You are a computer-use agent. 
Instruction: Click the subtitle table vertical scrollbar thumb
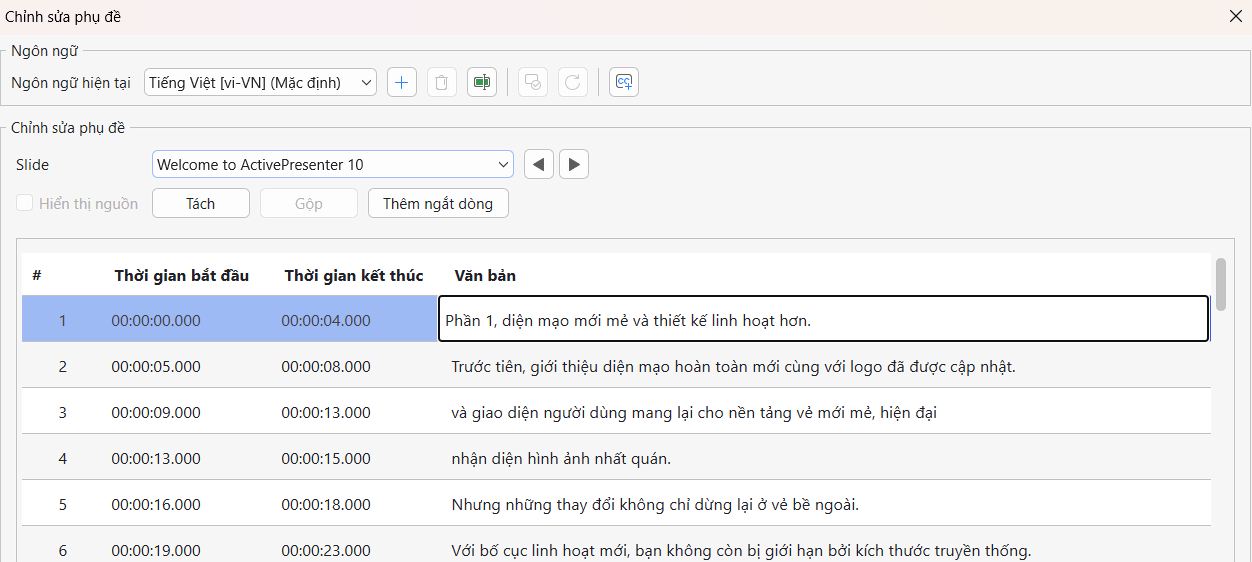(1221, 284)
